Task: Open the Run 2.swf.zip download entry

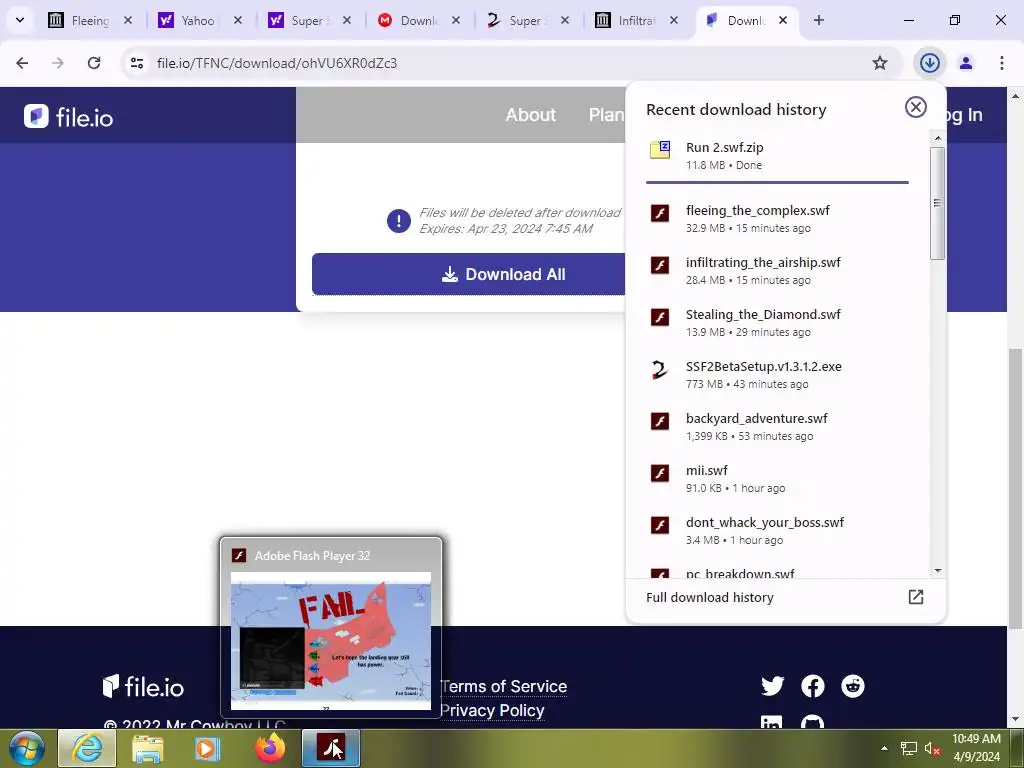Action: tap(777, 156)
